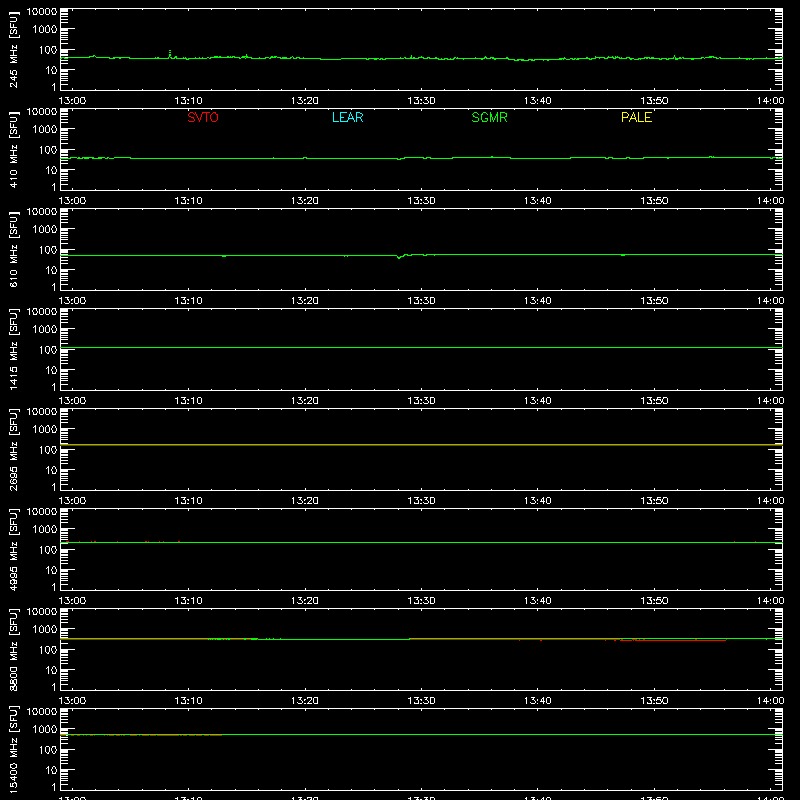Screen dimensions: 800x800
Task: Click the 13:00 label under the 2695 MHz plot
Action: tap(72, 501)
